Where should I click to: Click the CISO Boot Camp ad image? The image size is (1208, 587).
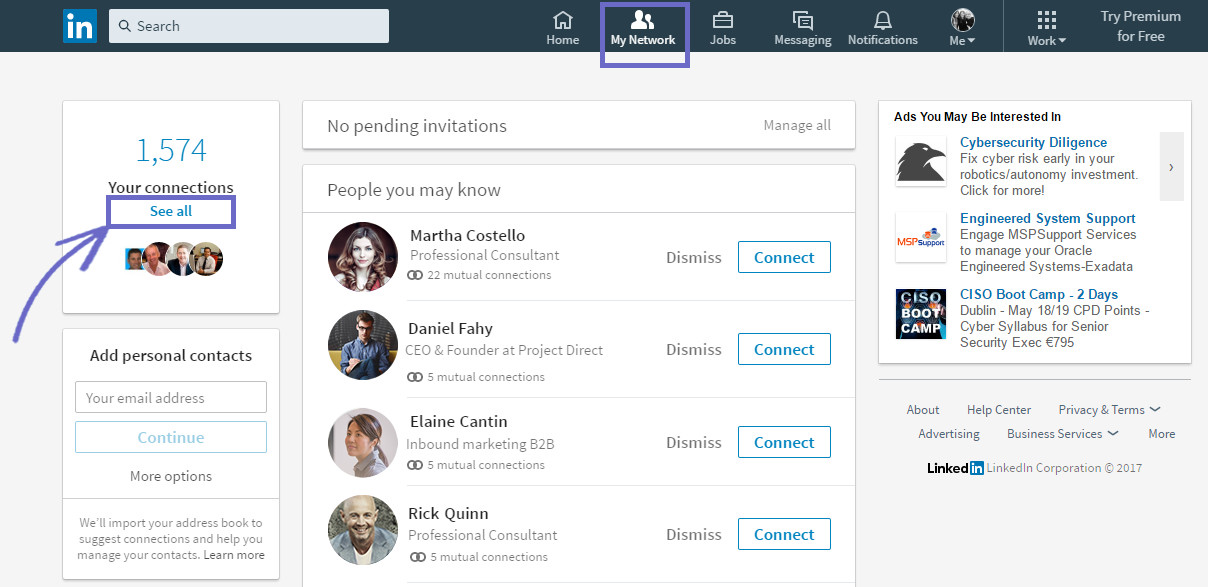921,314
